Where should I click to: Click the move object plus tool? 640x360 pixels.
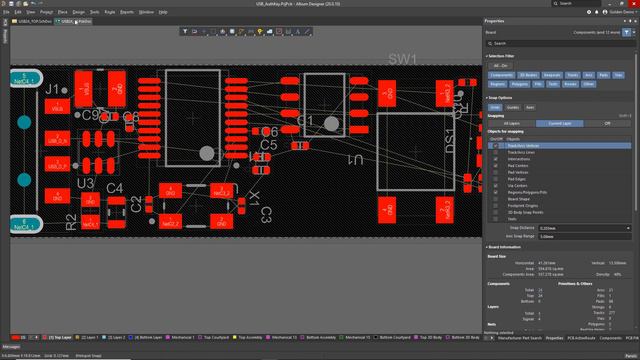coord(204,31)
